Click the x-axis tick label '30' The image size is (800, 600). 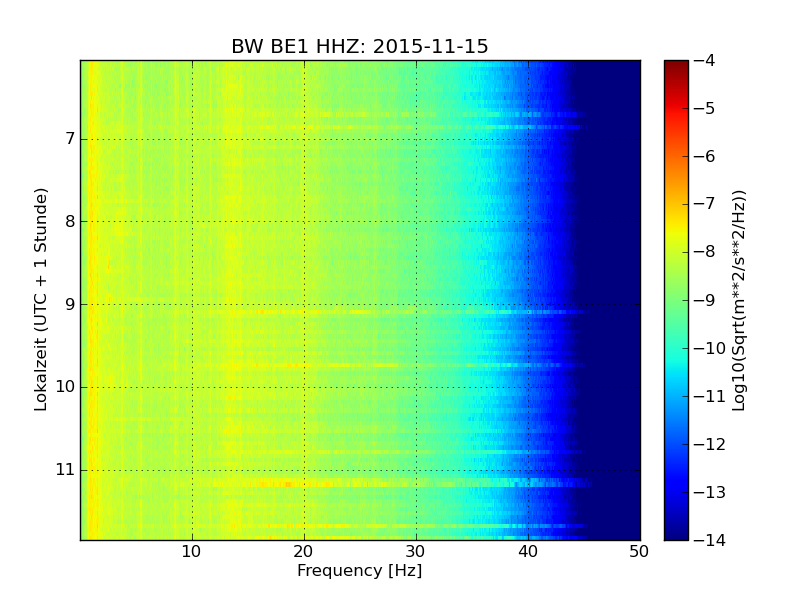pos(415,552)
